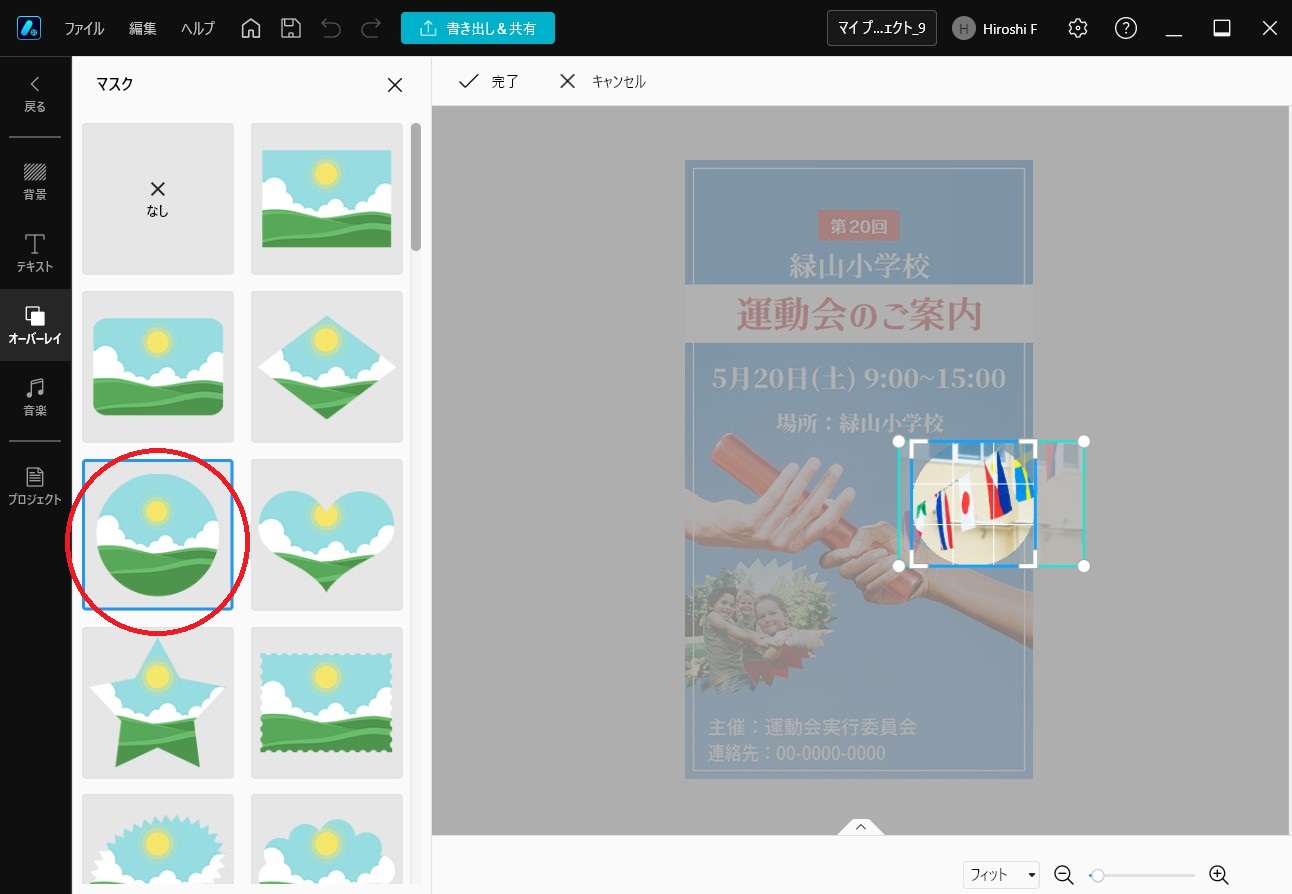
Task: Open the テキスト sidebar panel
Action: click(35, 253)
